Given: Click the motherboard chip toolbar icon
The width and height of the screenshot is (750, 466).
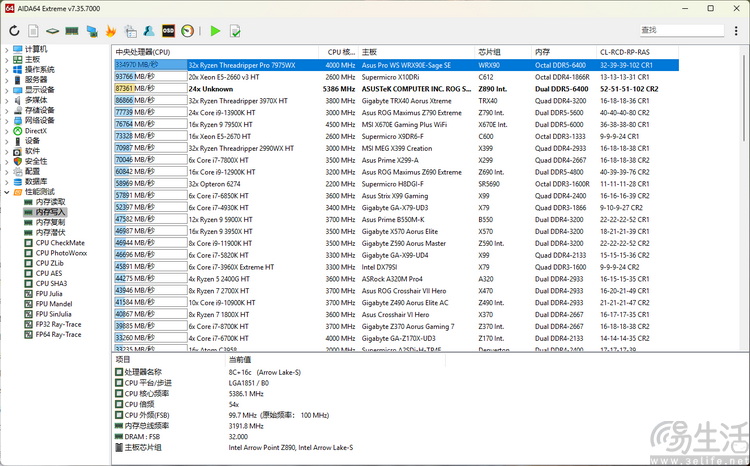Looking at the screenshot, I should point(52,31).
